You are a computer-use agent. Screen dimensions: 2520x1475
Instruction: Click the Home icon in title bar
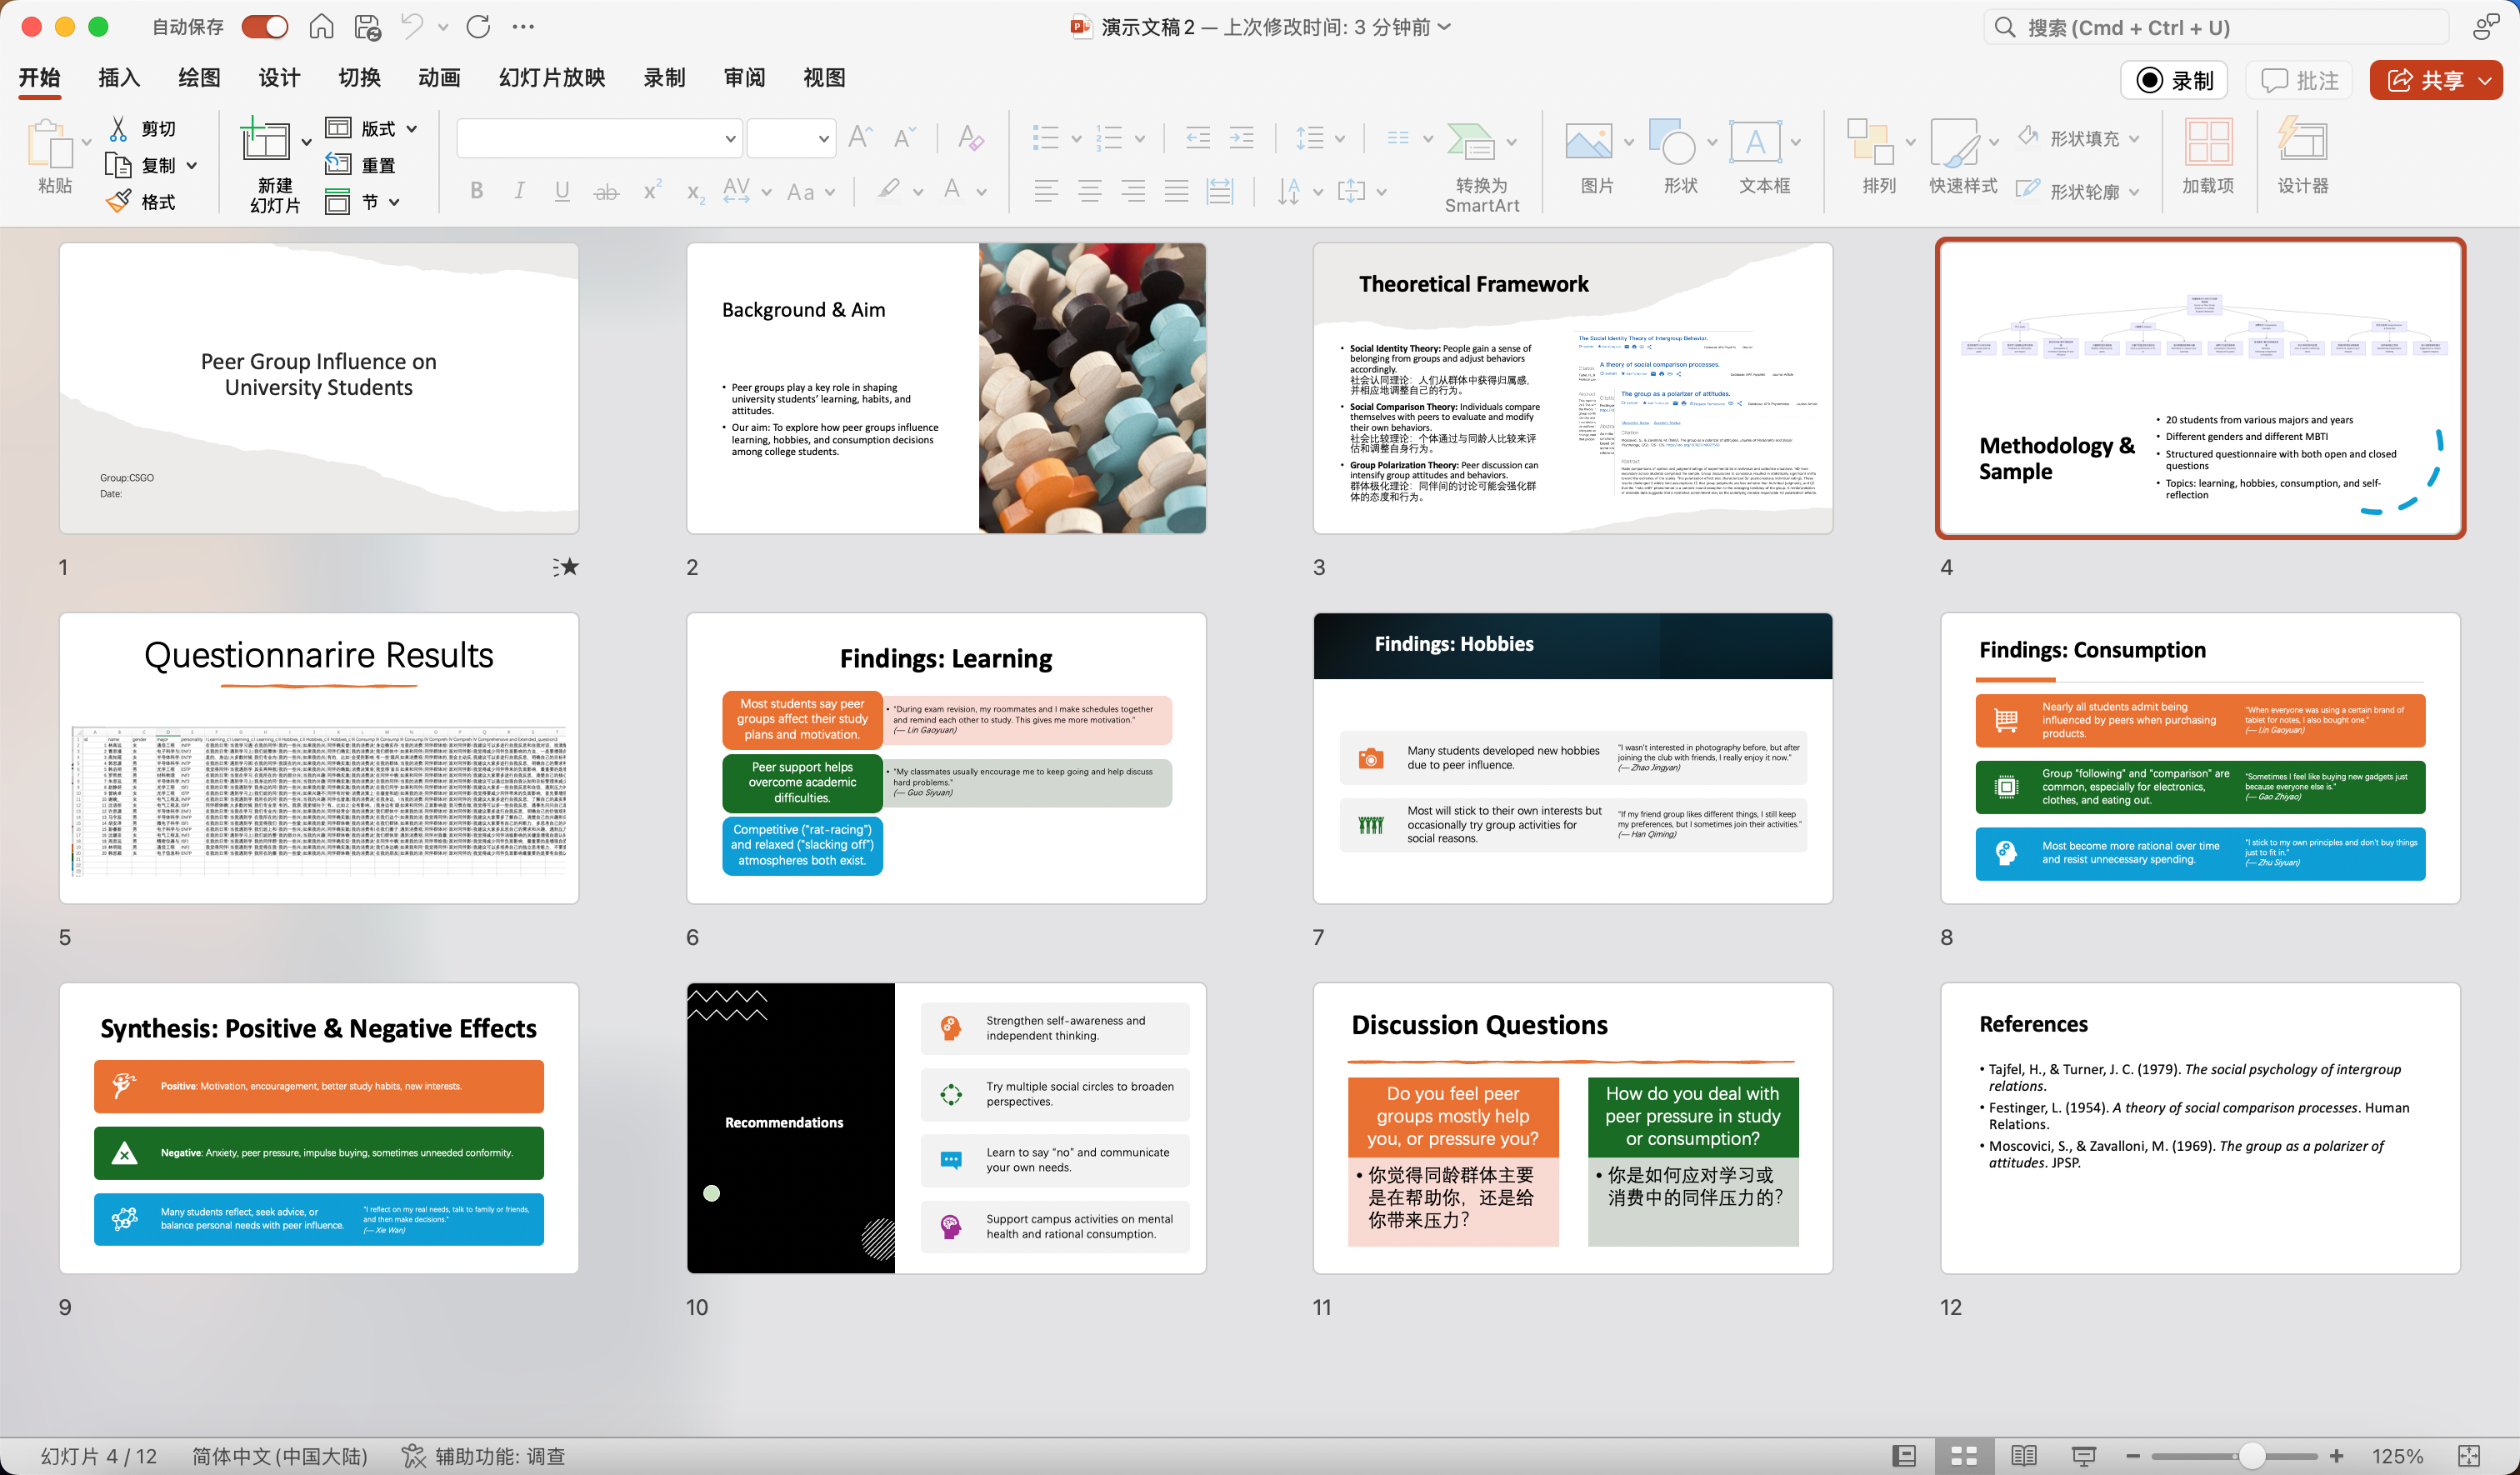pos(321,27)
